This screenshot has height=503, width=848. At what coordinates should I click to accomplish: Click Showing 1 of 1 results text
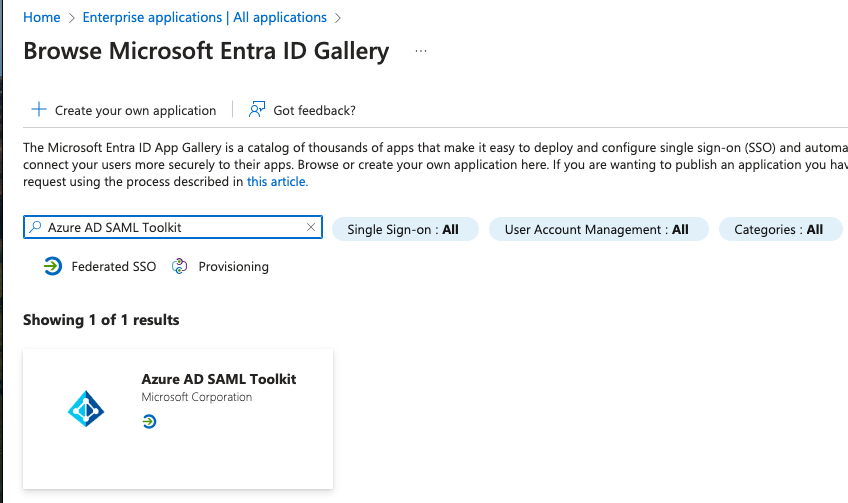tap(101, 320)
